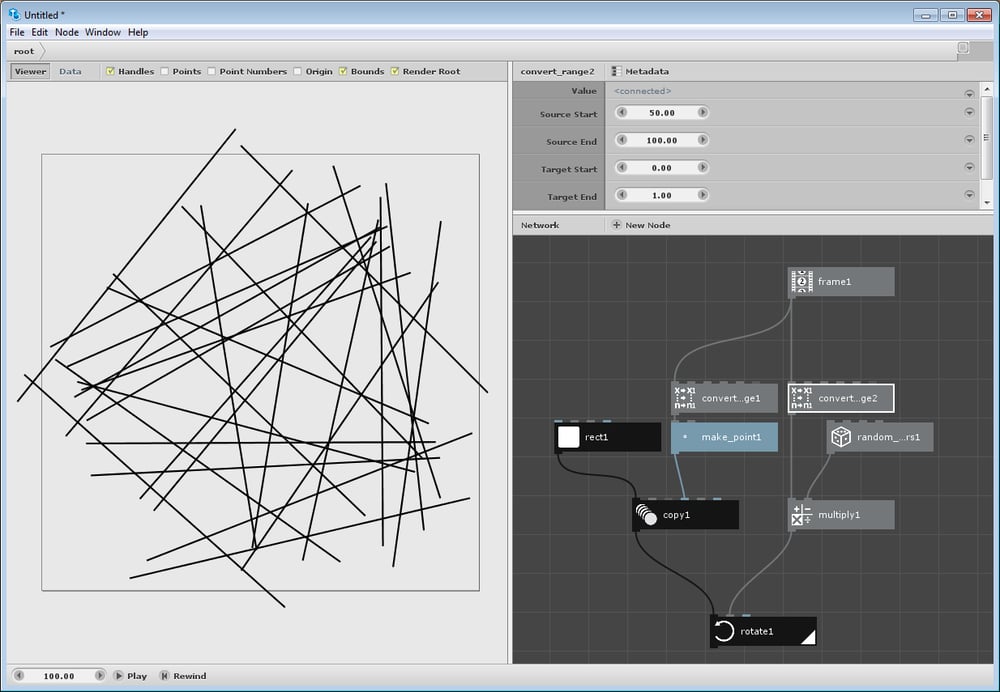Increase Source Start with right arrow
Screen dimensions: 1000x692
pos(702,112)
